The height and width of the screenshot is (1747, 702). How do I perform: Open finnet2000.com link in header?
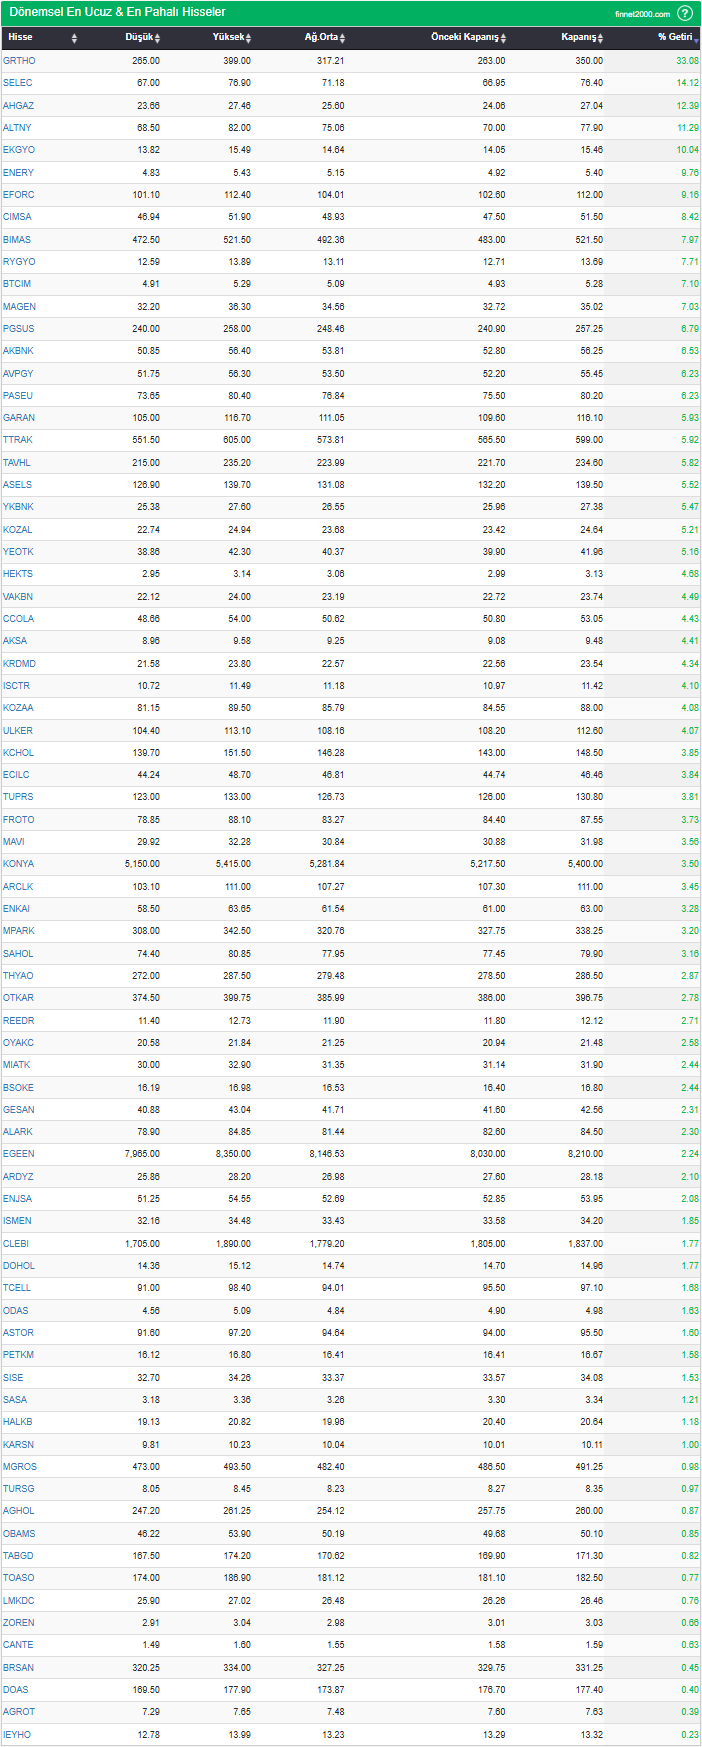(x=642, y=14)
